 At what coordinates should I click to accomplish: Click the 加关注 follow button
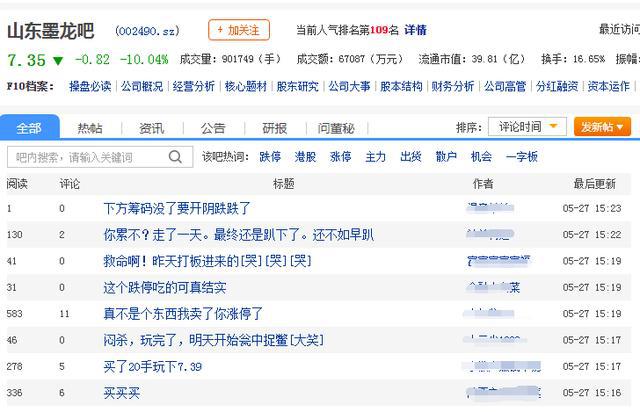(x=239, y=30)
